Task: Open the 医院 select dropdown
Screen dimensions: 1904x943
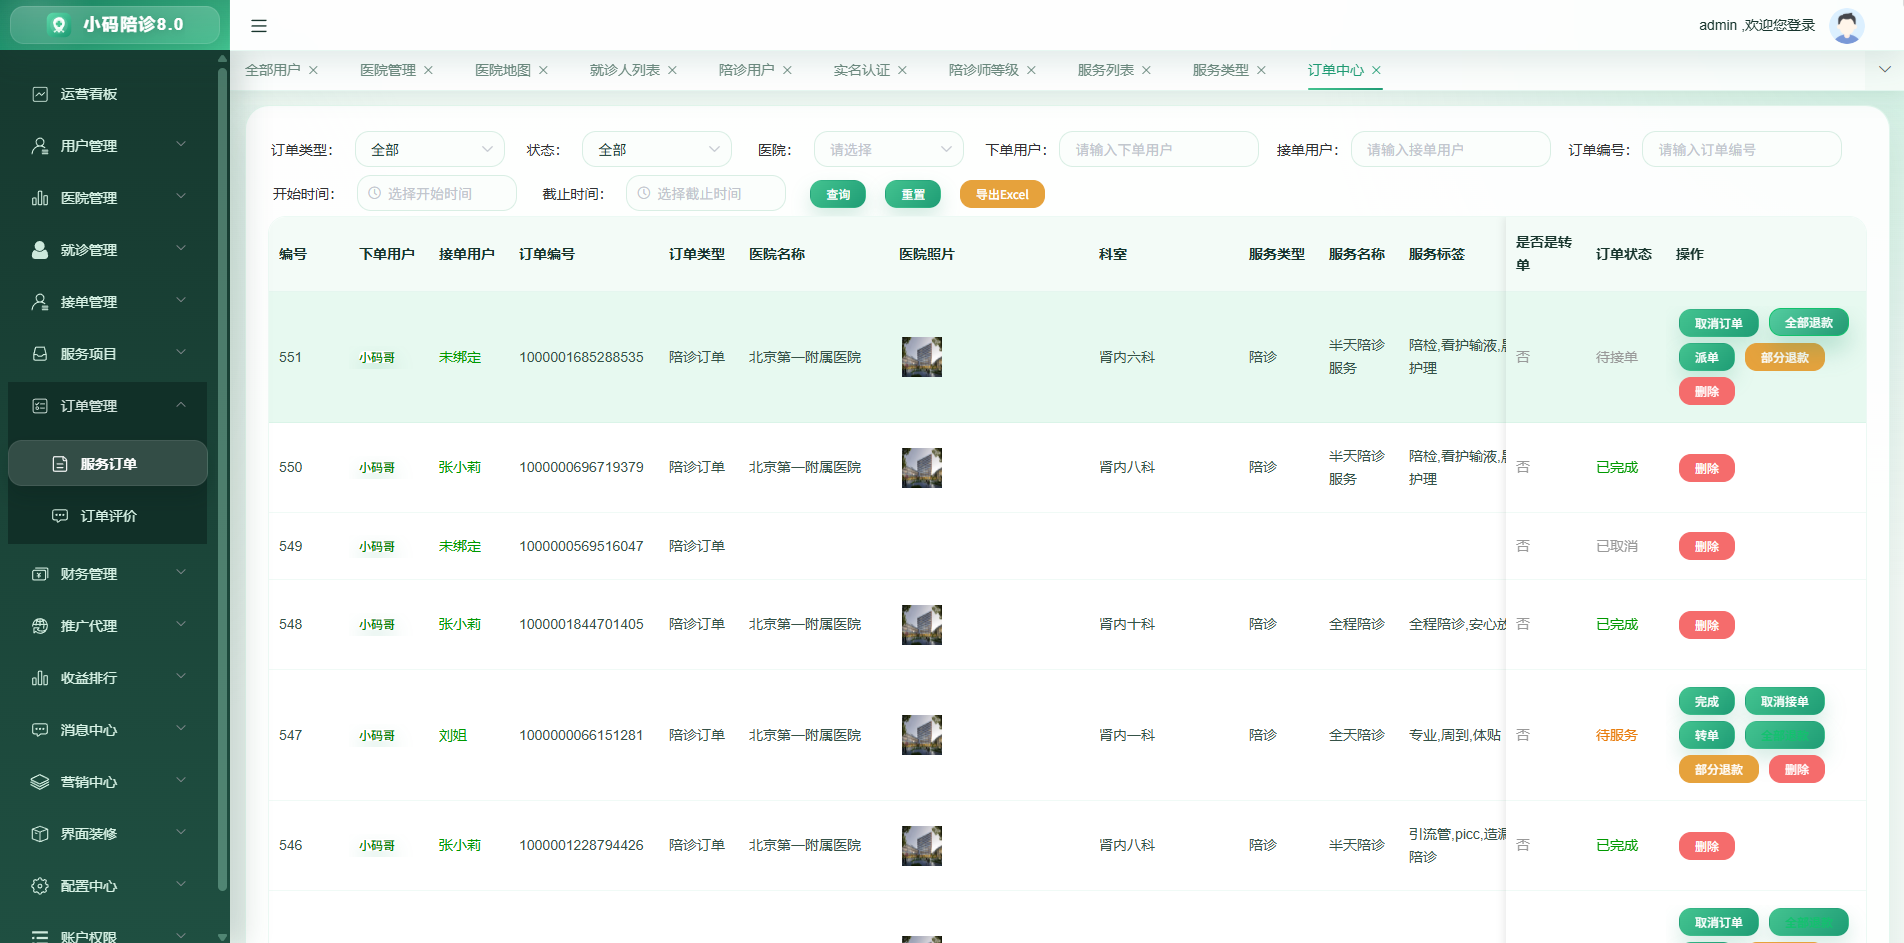Action: [x=889, y=149]
